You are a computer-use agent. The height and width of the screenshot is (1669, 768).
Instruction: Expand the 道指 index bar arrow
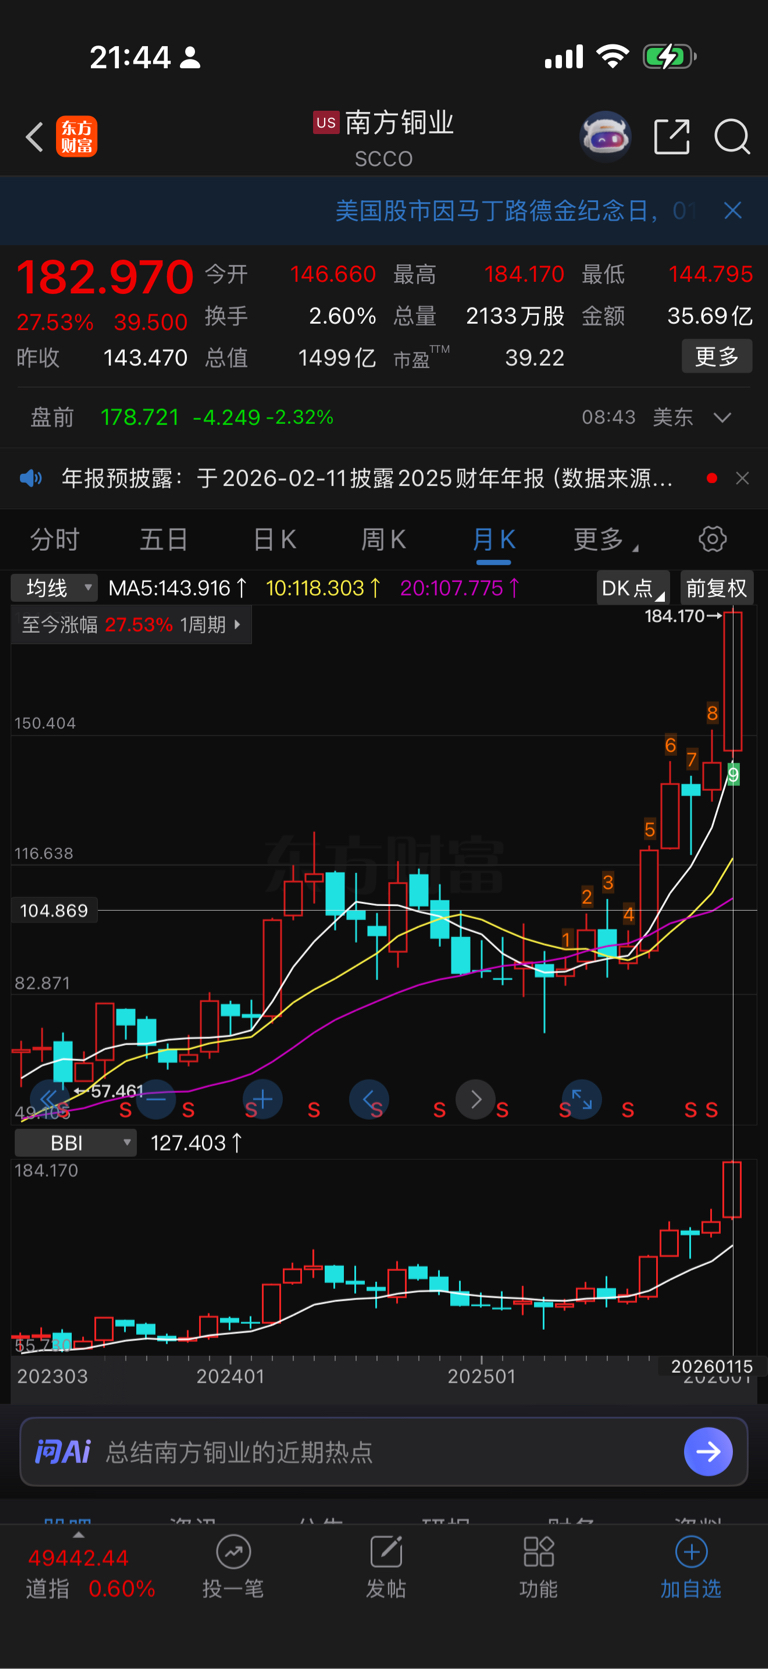pos(78,1535)
